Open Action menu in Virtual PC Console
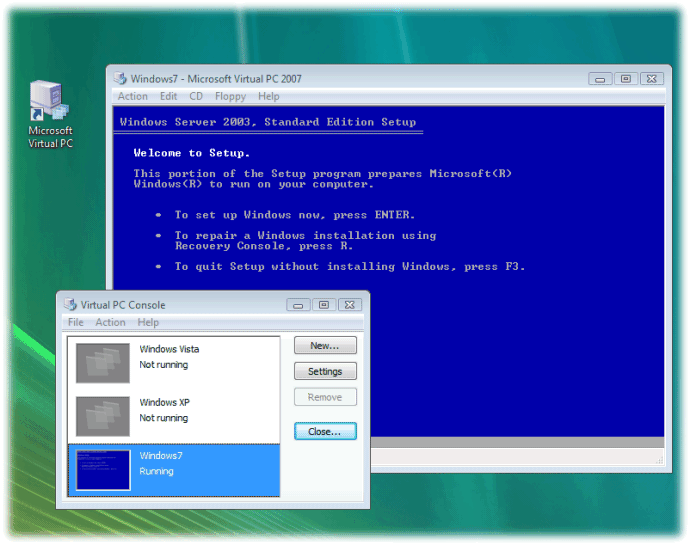 pos(110,322)
